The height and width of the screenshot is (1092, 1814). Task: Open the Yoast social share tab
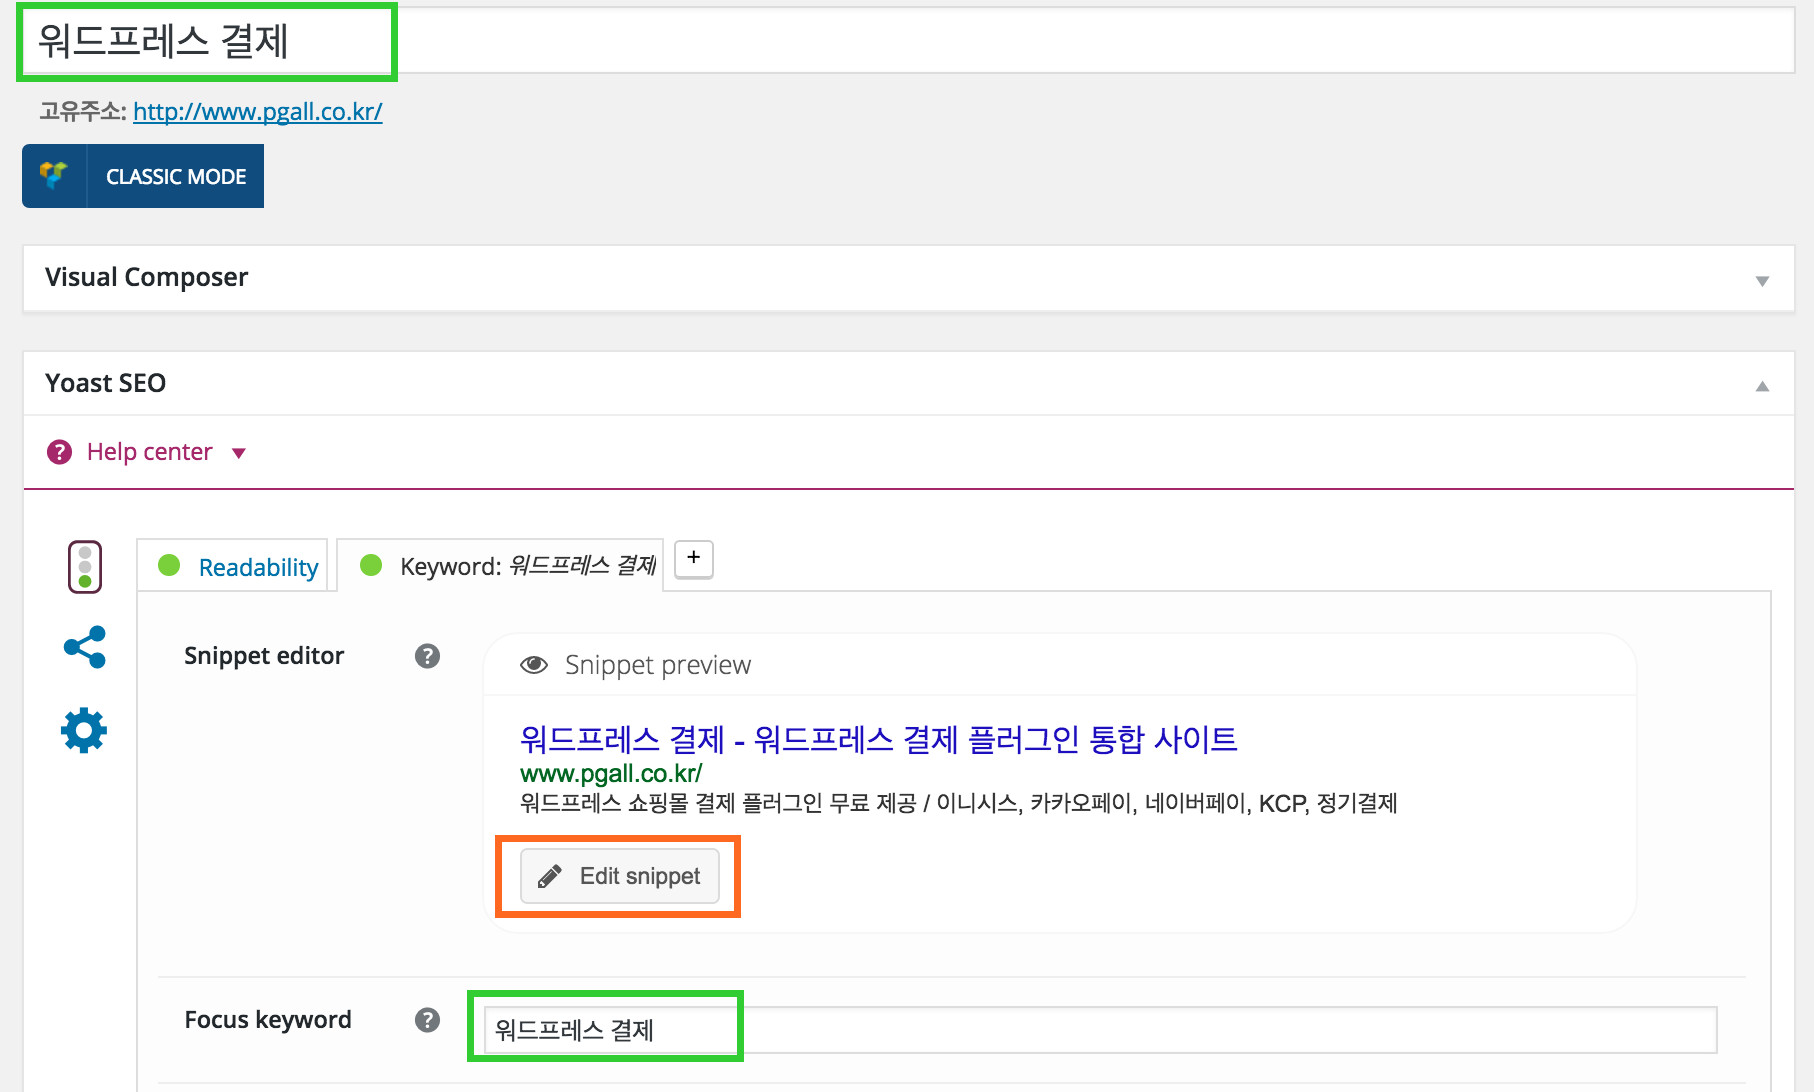coord(85,647)
